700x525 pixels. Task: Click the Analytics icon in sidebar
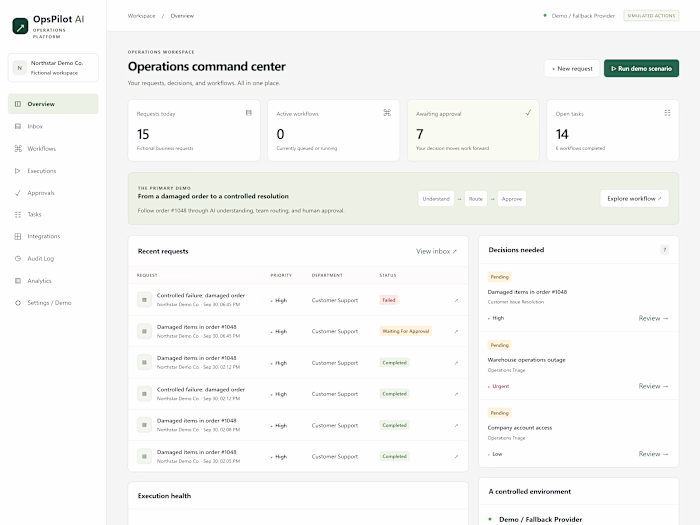point(18,281)
